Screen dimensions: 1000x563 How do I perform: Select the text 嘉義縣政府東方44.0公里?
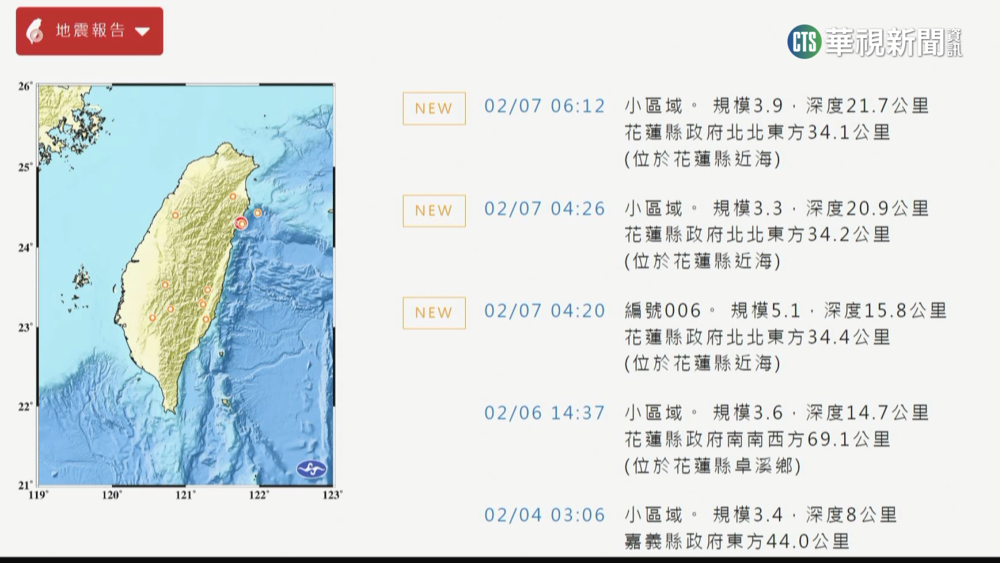[x=737, y=541]
